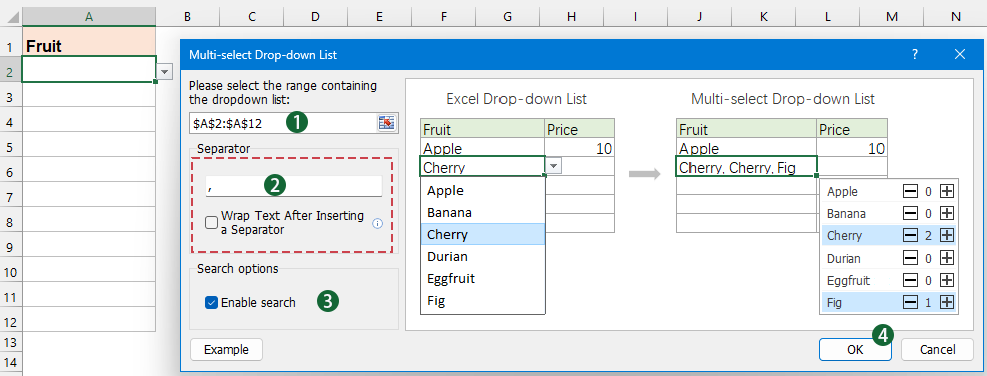Select cell A2 under the Fruit header
Image resolution: width=987 pixels, height=376 pixels.
(x=89, y=69)
